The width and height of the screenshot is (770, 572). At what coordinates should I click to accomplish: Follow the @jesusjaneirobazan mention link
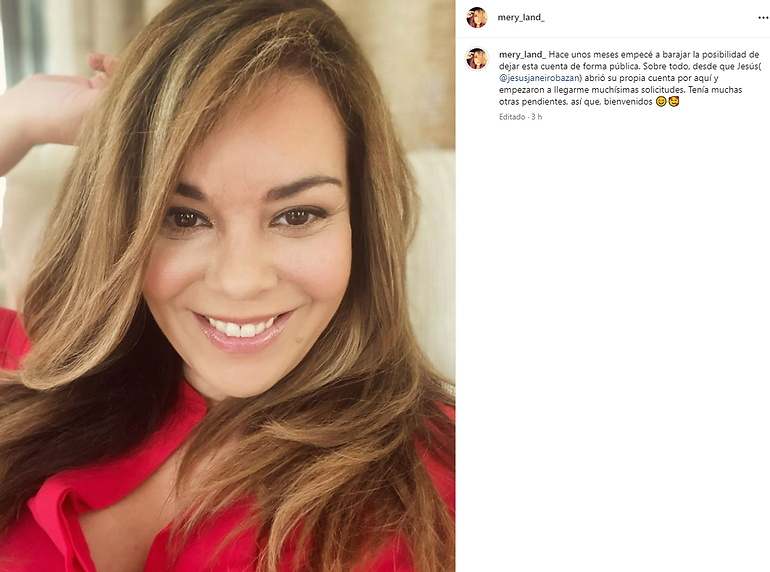point(540,78)
